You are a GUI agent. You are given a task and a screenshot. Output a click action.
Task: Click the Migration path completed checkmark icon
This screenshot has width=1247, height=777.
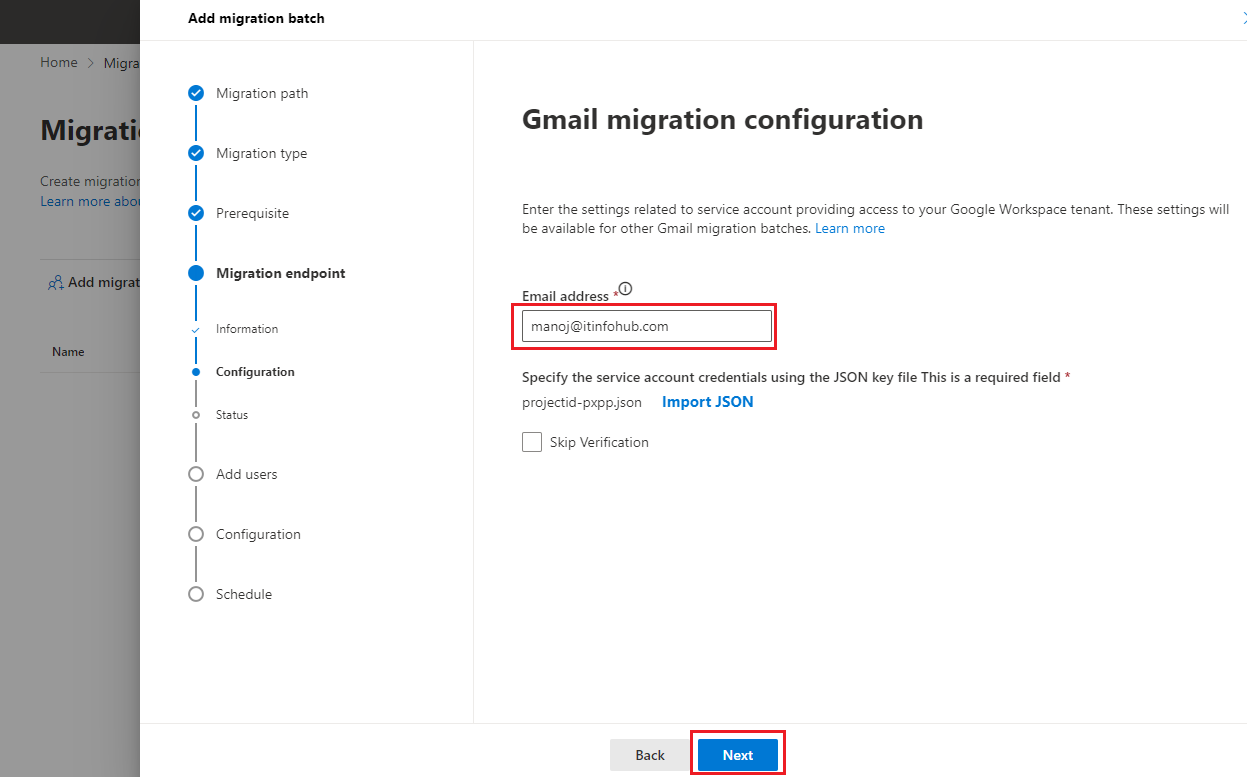click(196, 93)
